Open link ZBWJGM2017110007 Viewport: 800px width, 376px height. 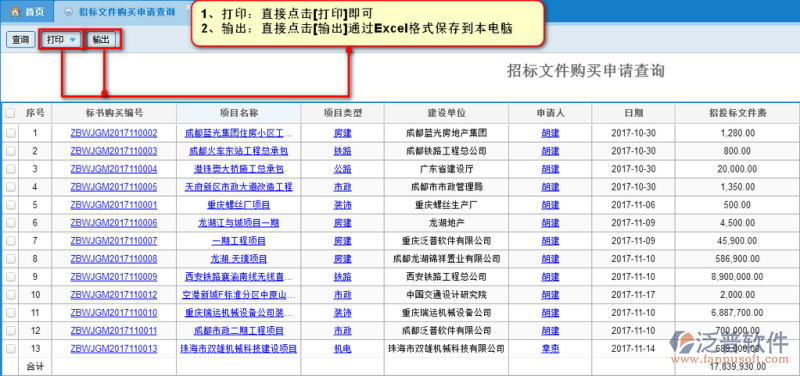(x=114, y=241)
